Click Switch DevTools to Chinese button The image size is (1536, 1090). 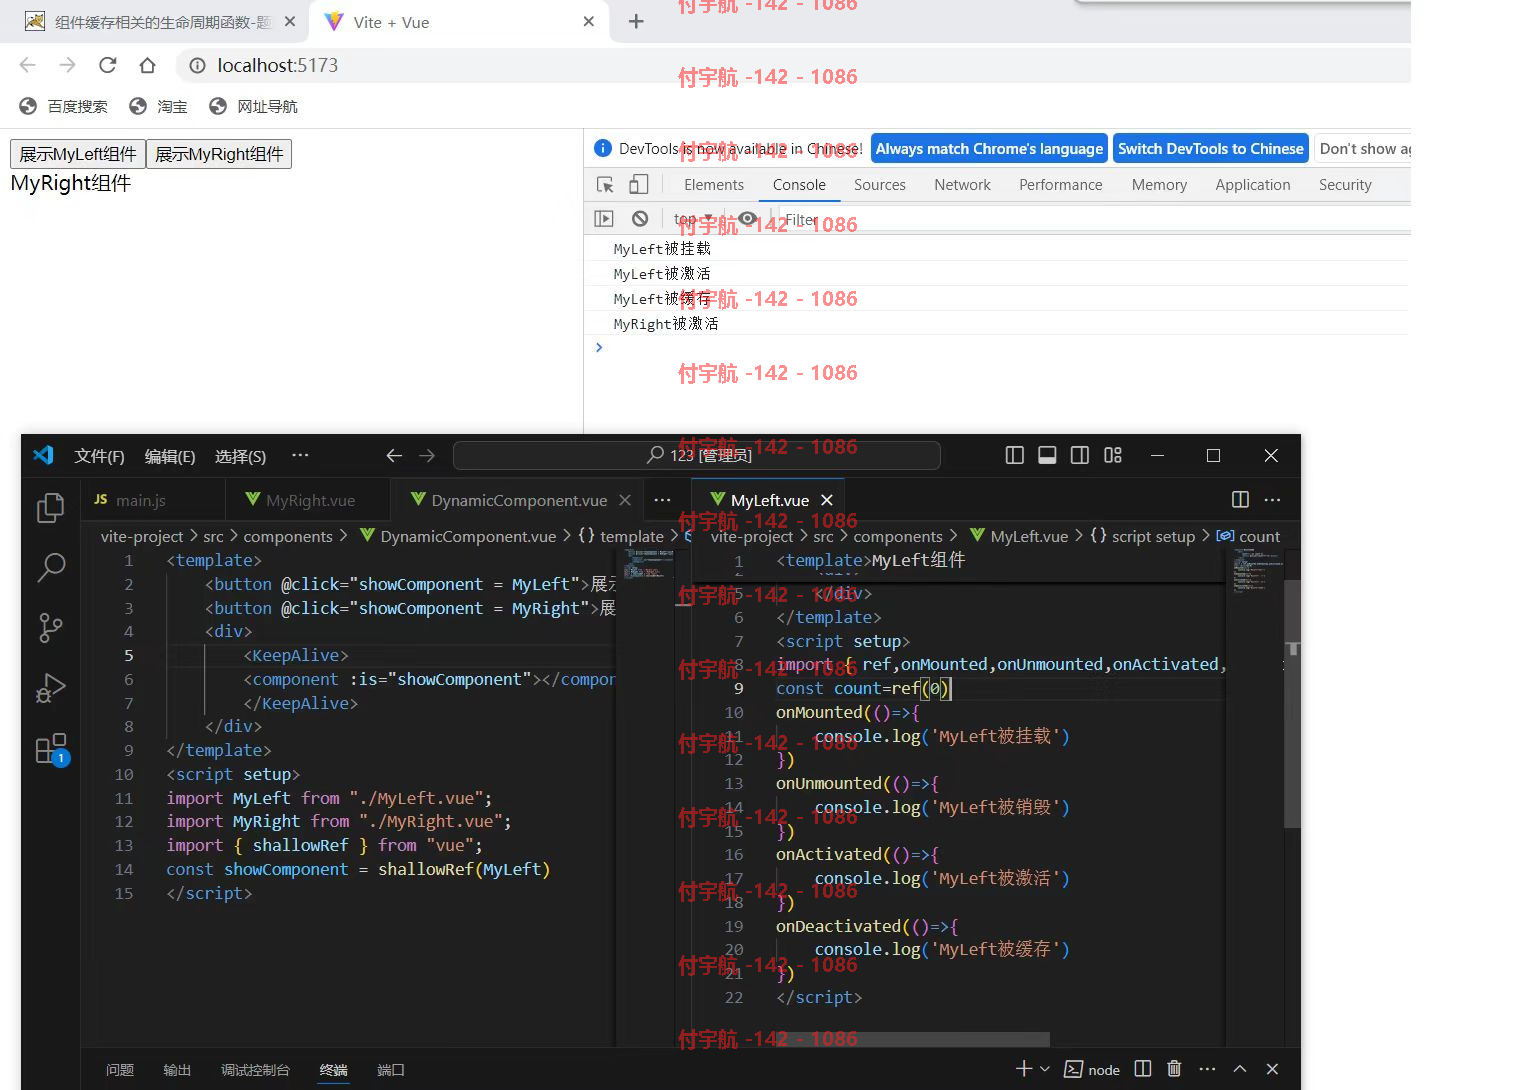tap(1210, 149)
